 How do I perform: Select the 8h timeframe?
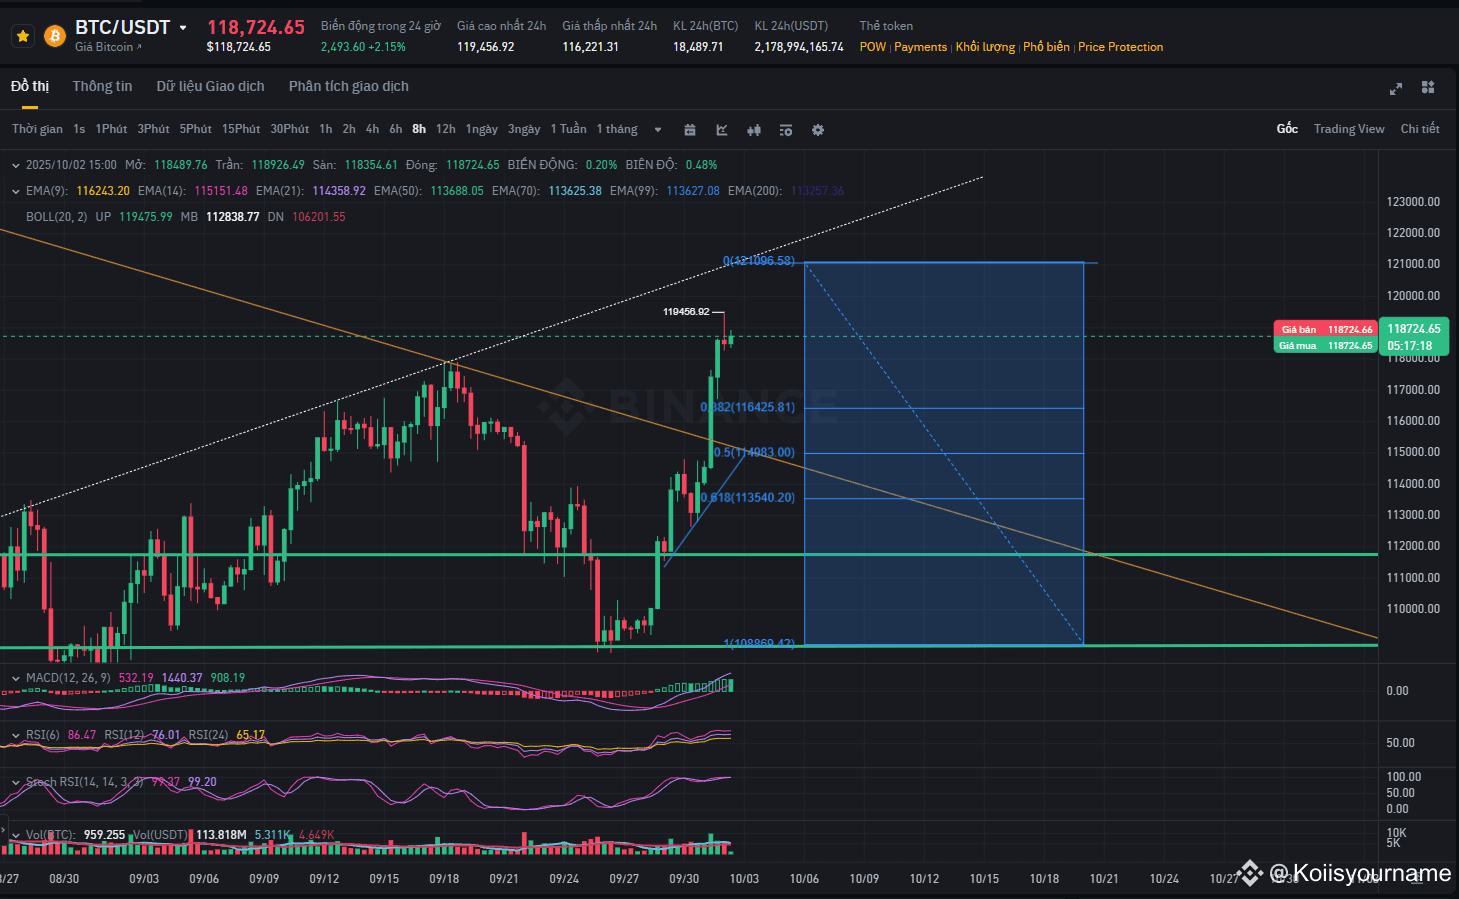pos(419,129)
